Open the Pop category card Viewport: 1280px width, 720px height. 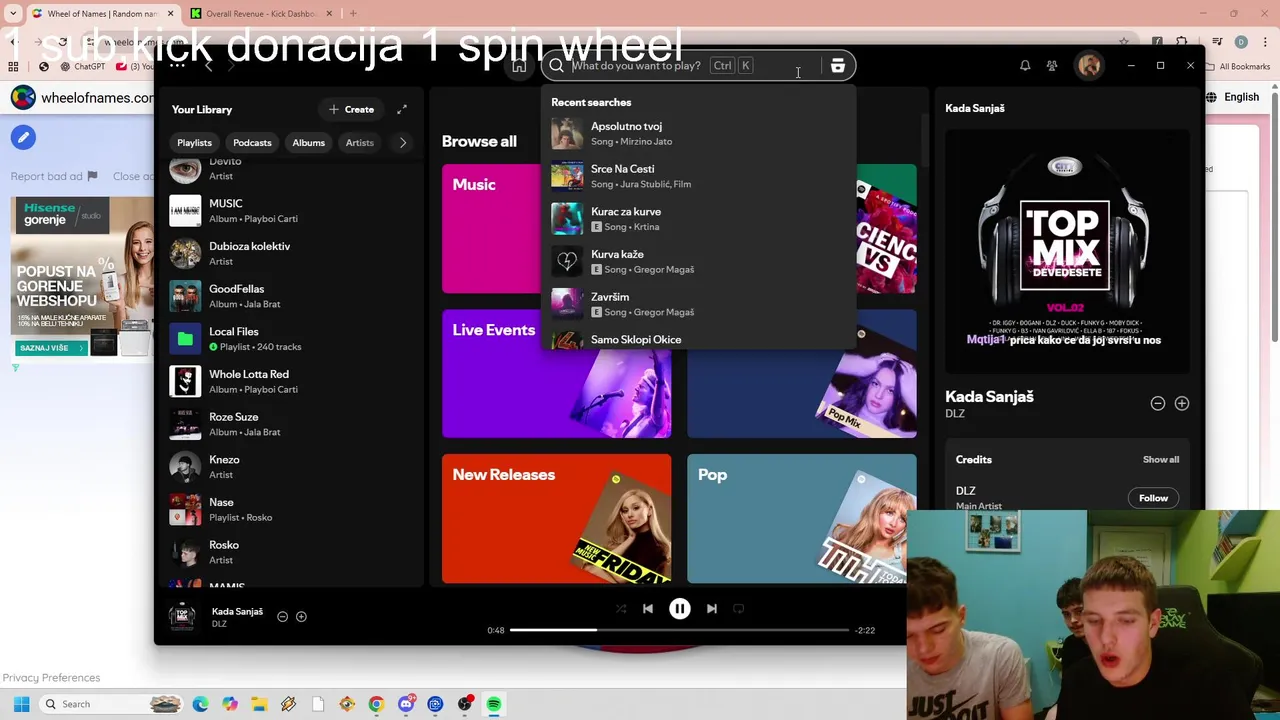click(x=801, y=519)
